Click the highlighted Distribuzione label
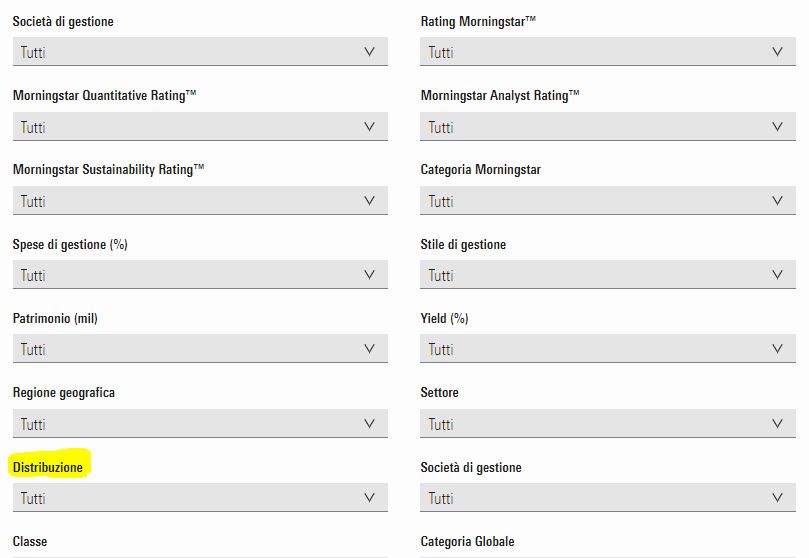Viewport: 809px width, 558px height. (x=48, y=467)
